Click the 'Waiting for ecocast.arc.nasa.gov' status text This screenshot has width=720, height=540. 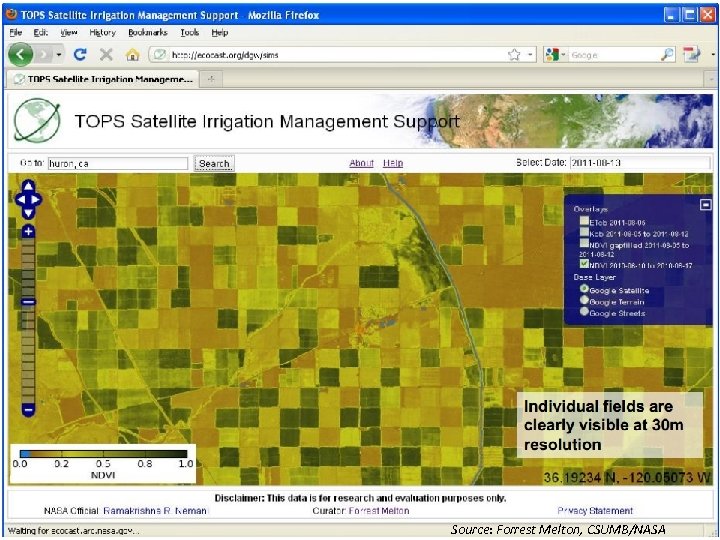73,531
